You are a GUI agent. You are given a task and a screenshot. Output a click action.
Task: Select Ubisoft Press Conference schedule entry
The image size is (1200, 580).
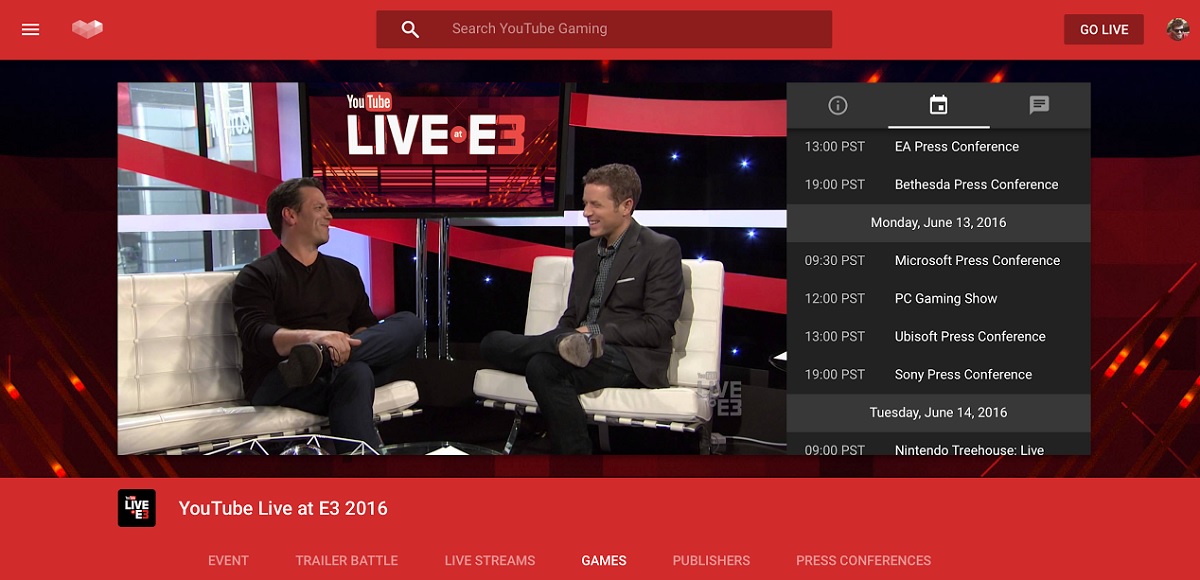(938, 336)
